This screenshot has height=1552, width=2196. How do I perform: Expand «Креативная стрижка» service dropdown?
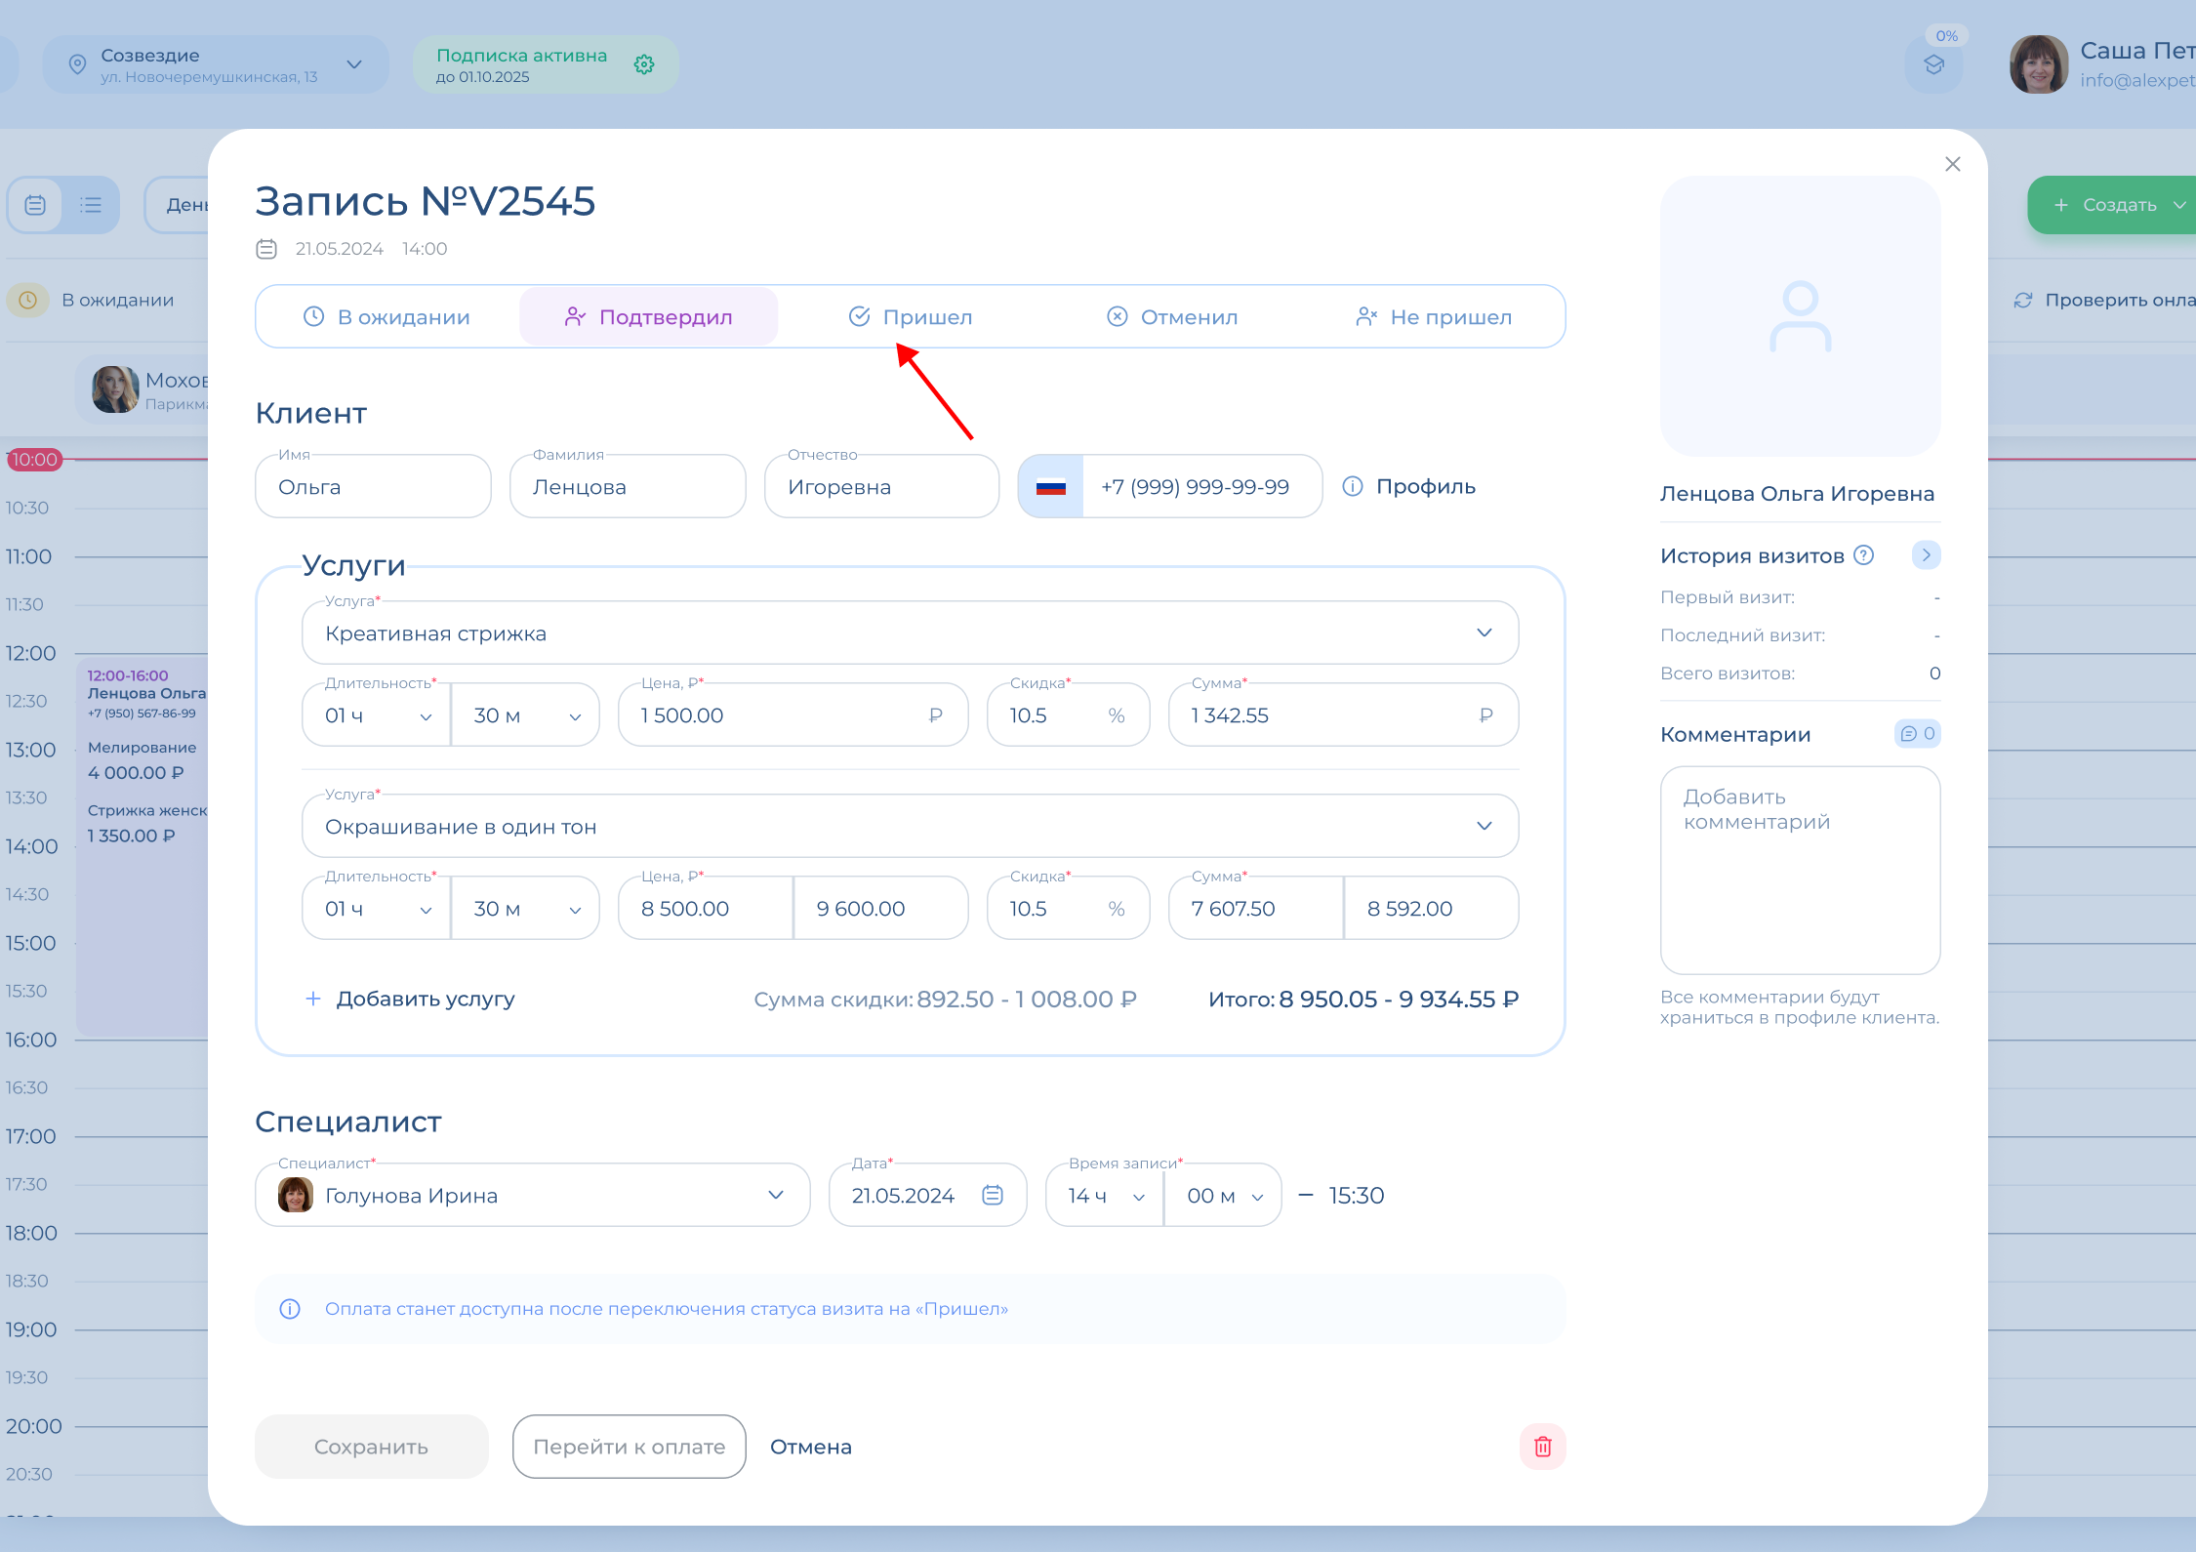pyautogui.click(x=1484, y=633)
